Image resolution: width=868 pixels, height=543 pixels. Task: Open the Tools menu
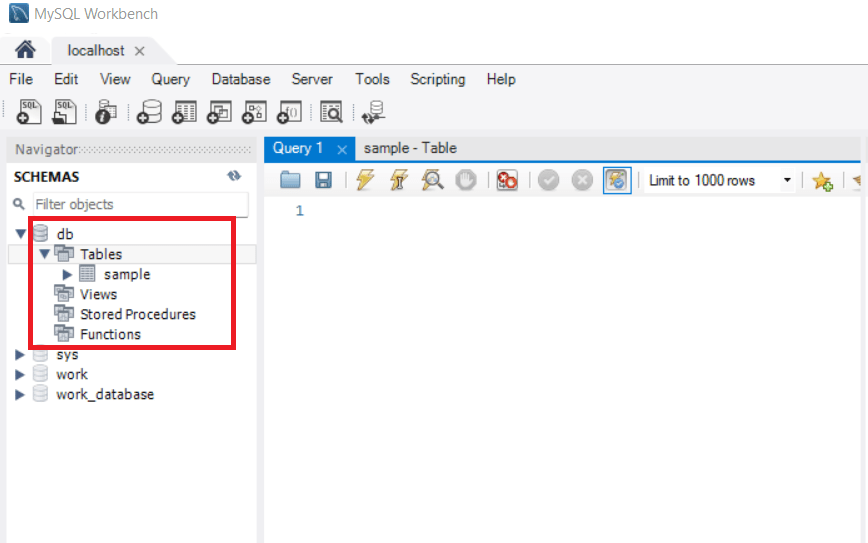(372, 79)
